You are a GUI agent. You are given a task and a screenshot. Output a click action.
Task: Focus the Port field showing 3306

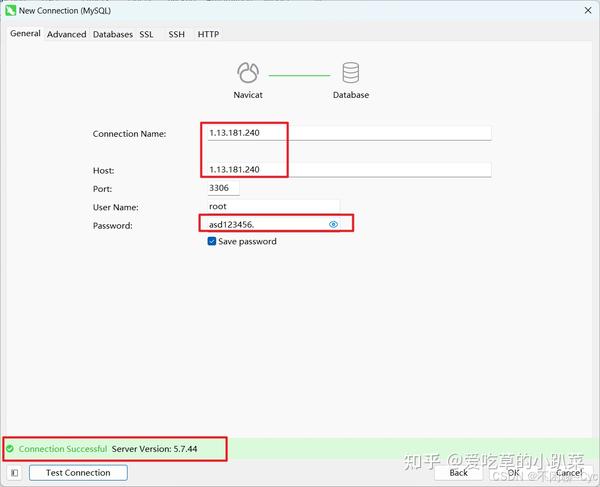point(223,188)
